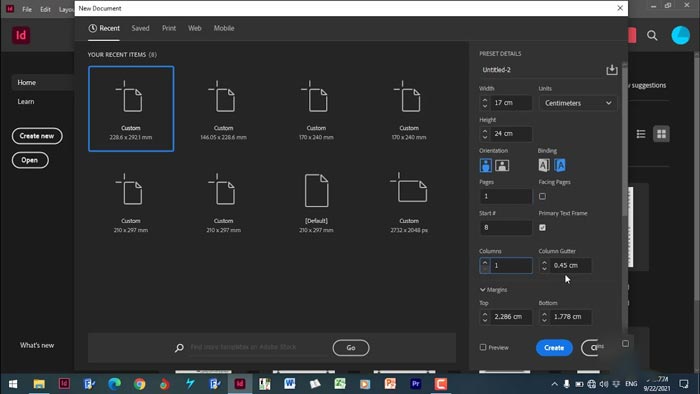Open the Edit menu

[x=45, y=9]
